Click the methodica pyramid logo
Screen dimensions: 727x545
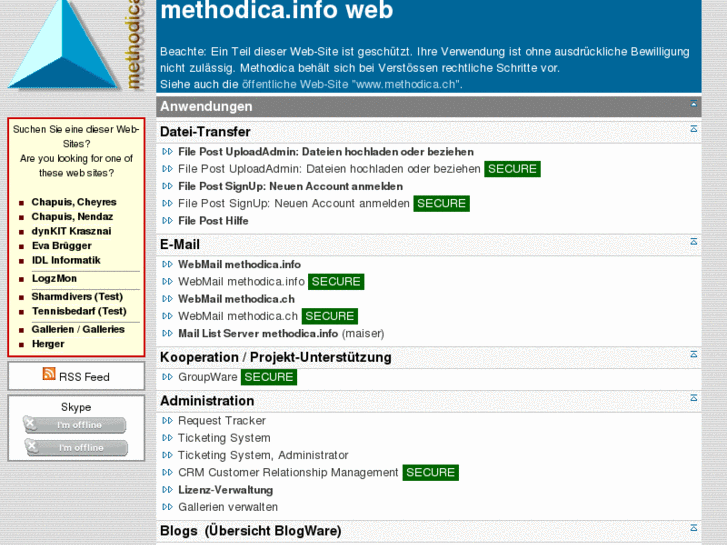[x=63, y=44]
